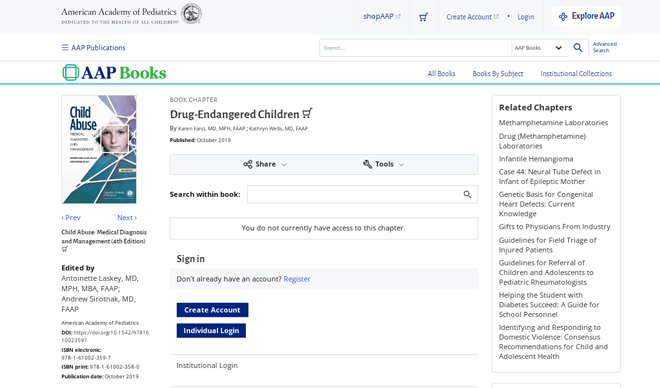Go to Next chapter
The height and width of the screenshot is (388, 660).
click(127, 218)
